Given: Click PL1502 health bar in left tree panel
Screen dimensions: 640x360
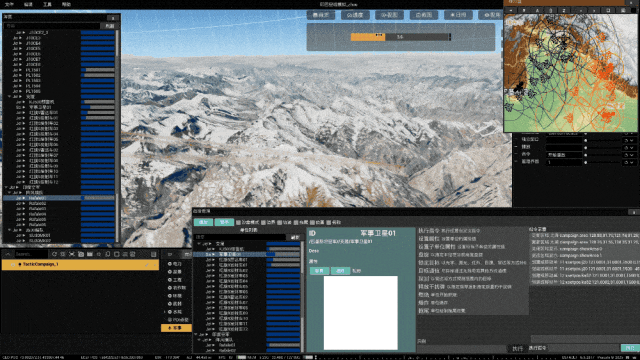Looking at the screenshot, I should click(98, 75).
